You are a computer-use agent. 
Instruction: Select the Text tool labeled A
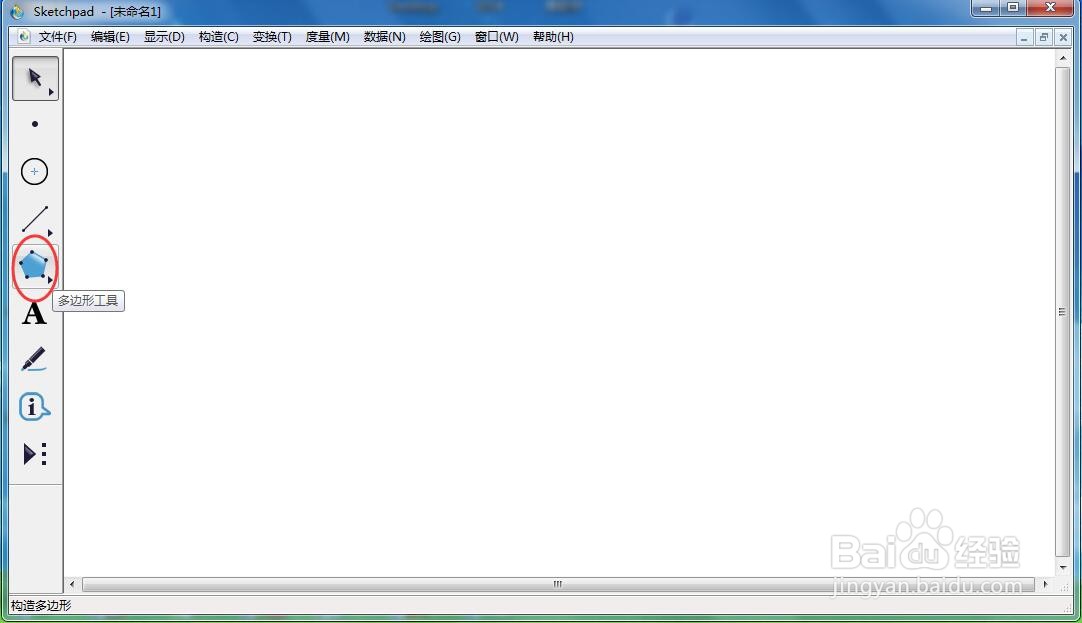pyautogui.click(x=35, y=313)
